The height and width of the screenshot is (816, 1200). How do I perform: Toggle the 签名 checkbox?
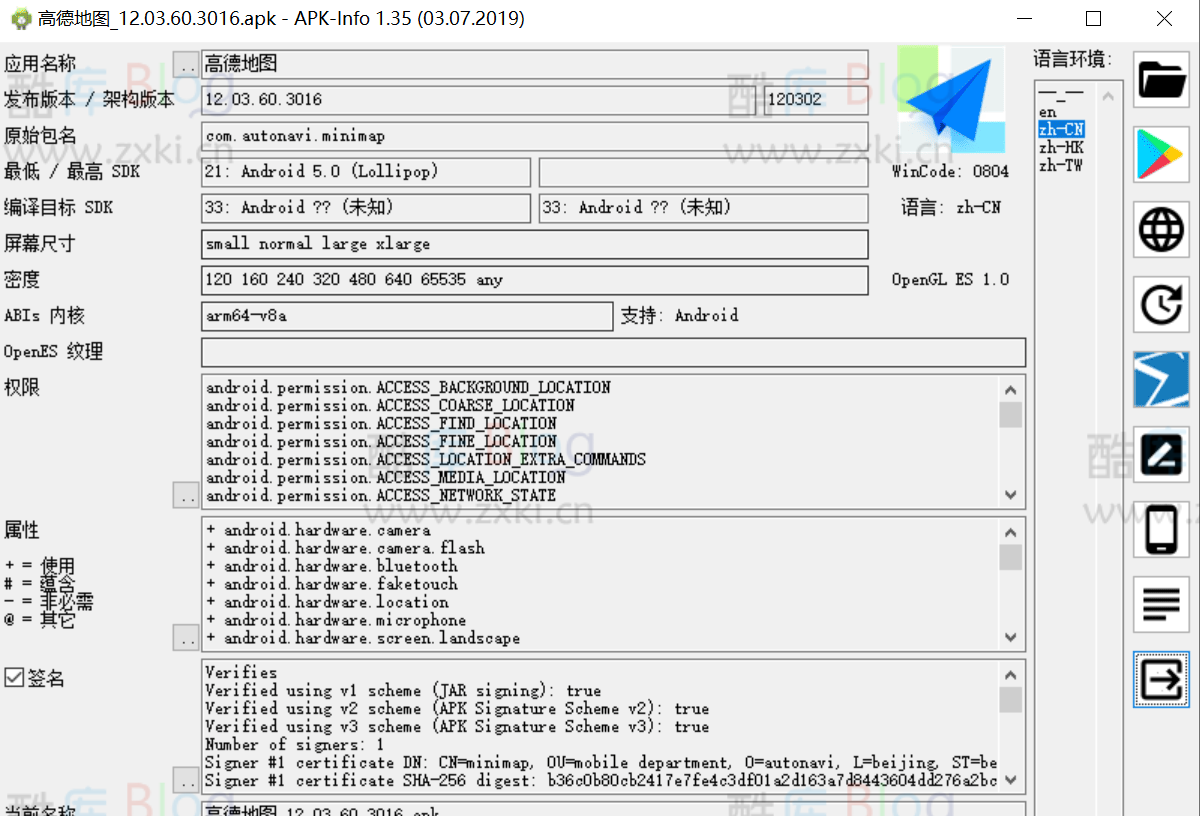(14, 678)
